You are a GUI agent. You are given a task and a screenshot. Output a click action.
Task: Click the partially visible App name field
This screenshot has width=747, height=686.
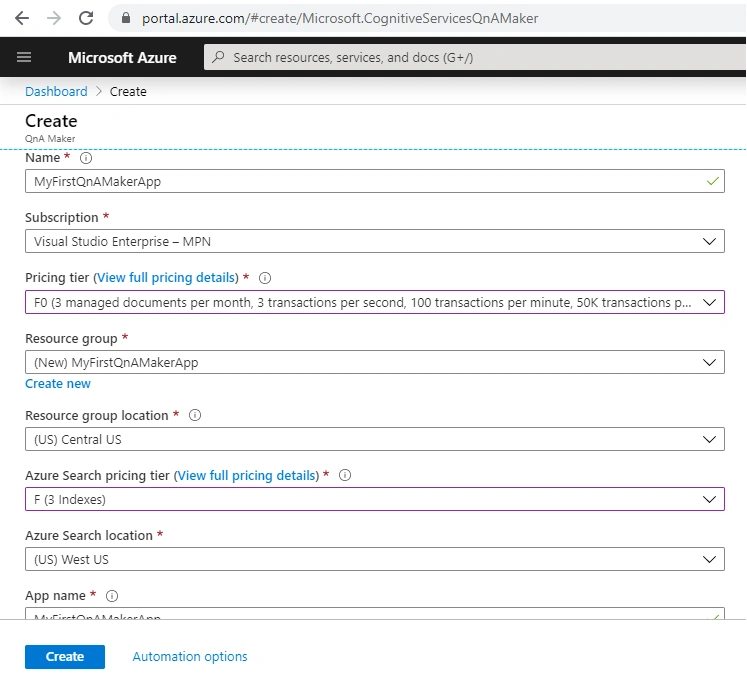374,613
